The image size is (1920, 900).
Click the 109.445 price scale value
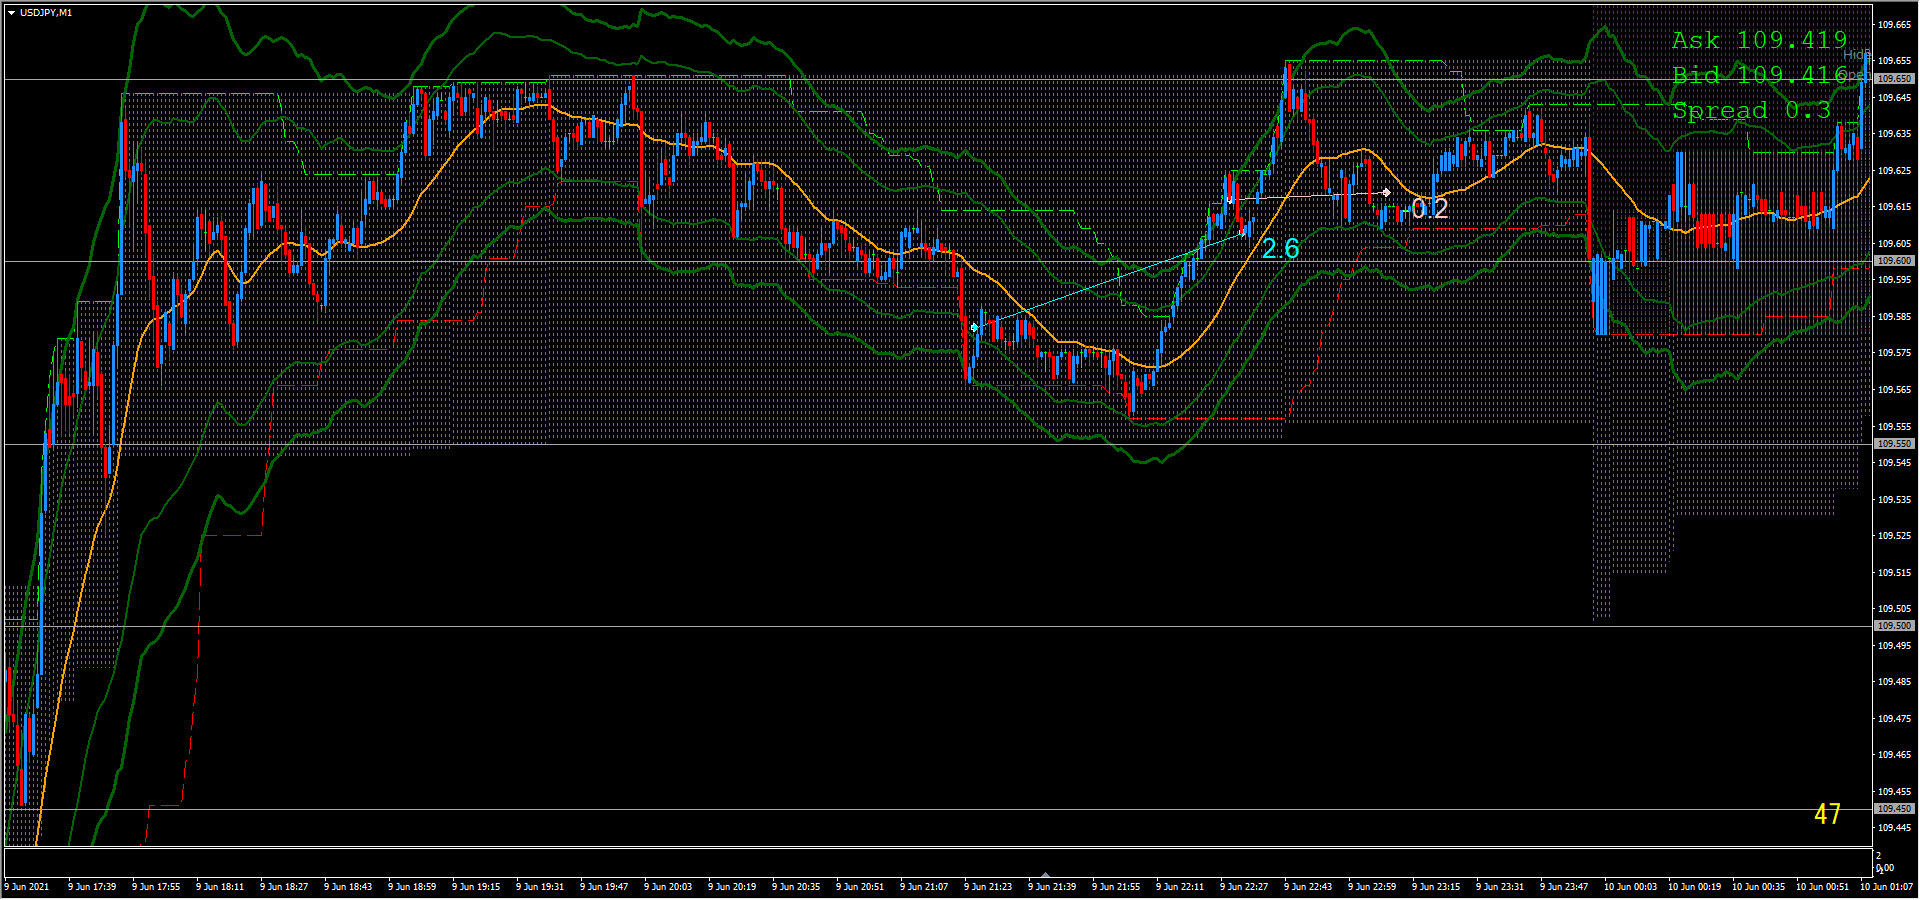pos(1895,828)
